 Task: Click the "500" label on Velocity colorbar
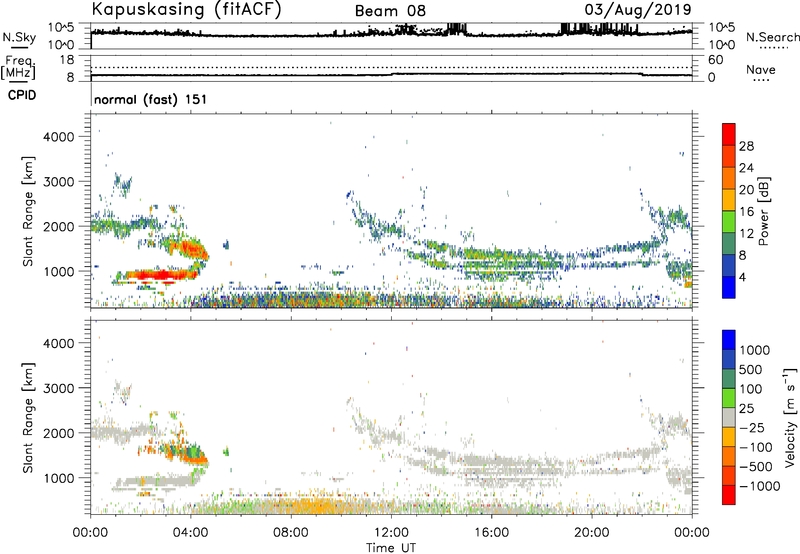click(749, 369)
